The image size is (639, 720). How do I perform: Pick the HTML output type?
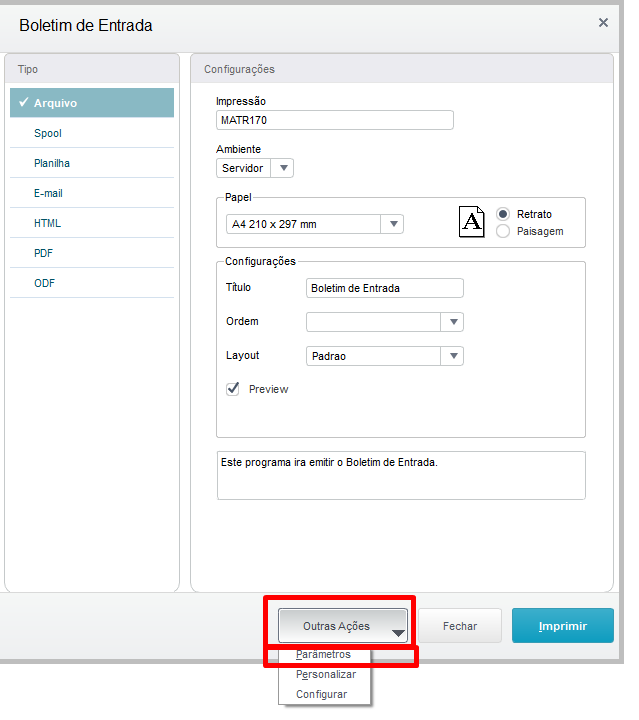(x=92, y=223)
